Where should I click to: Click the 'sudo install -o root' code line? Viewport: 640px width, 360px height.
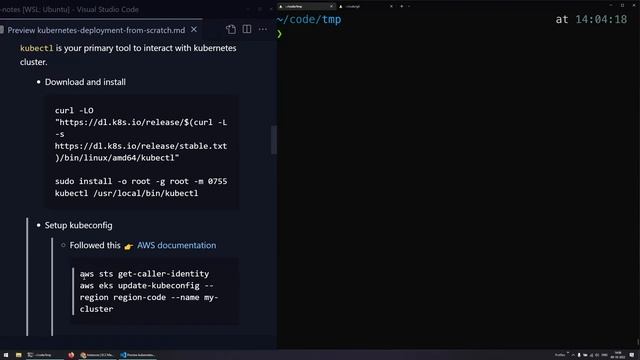tap(141, 181)
